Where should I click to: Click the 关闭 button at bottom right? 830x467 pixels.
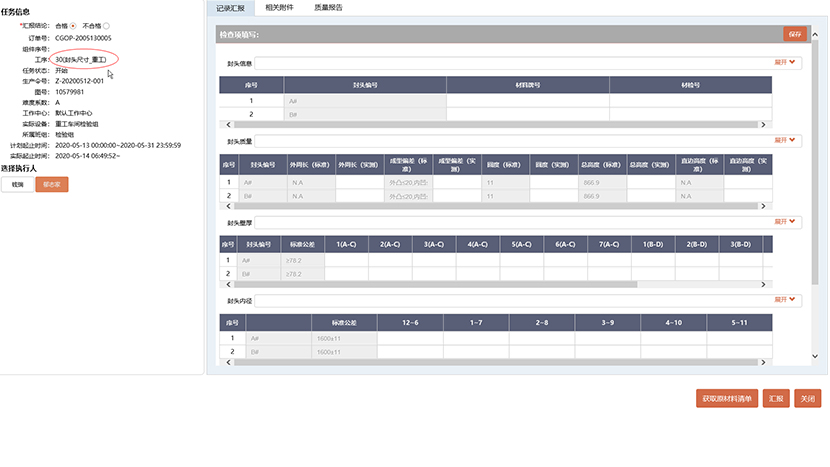(808, 398)
